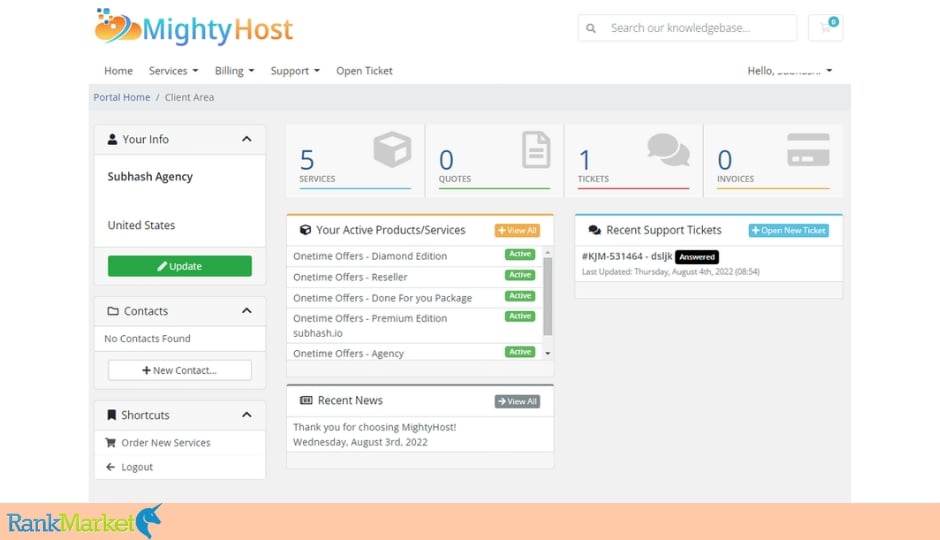Click the United States text

(141, 225)
